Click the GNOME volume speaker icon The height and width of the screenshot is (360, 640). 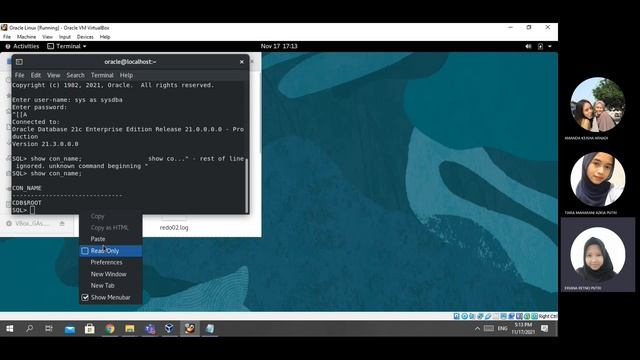[528, 46]
